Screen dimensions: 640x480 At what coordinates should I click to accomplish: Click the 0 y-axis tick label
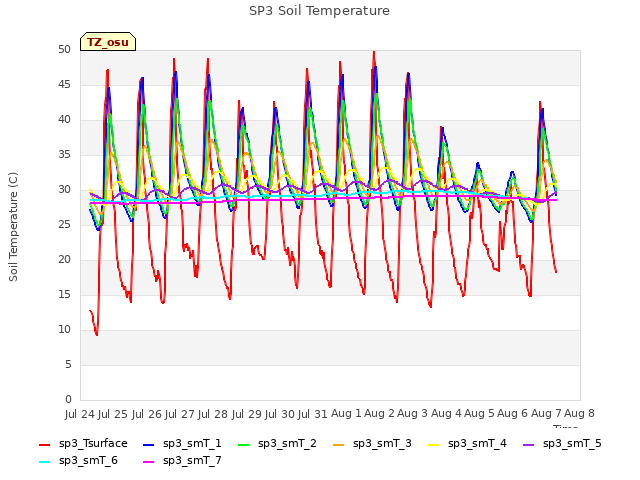68,400
